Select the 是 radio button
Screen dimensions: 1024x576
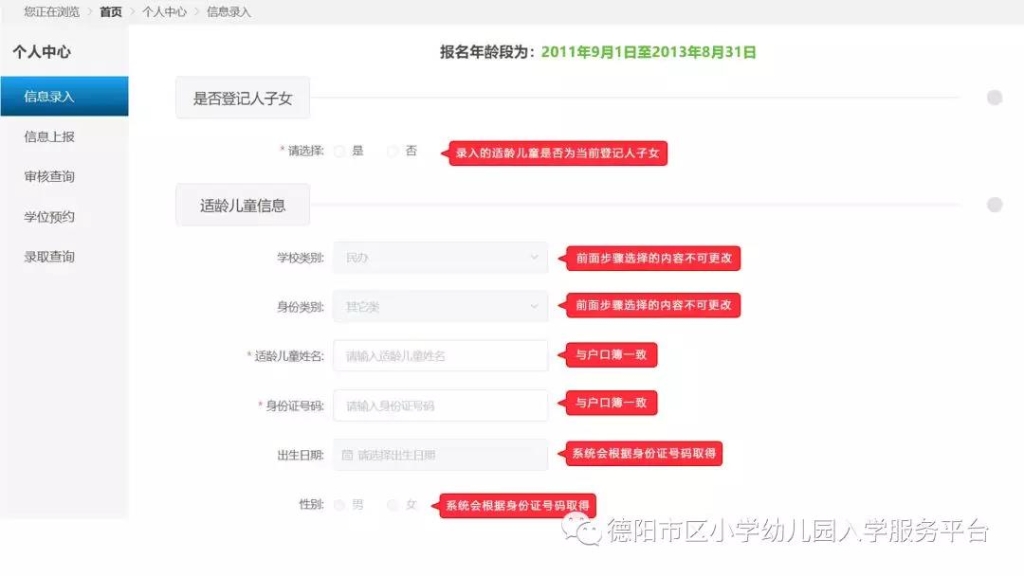pyautogui.click(x=339, y=152)
